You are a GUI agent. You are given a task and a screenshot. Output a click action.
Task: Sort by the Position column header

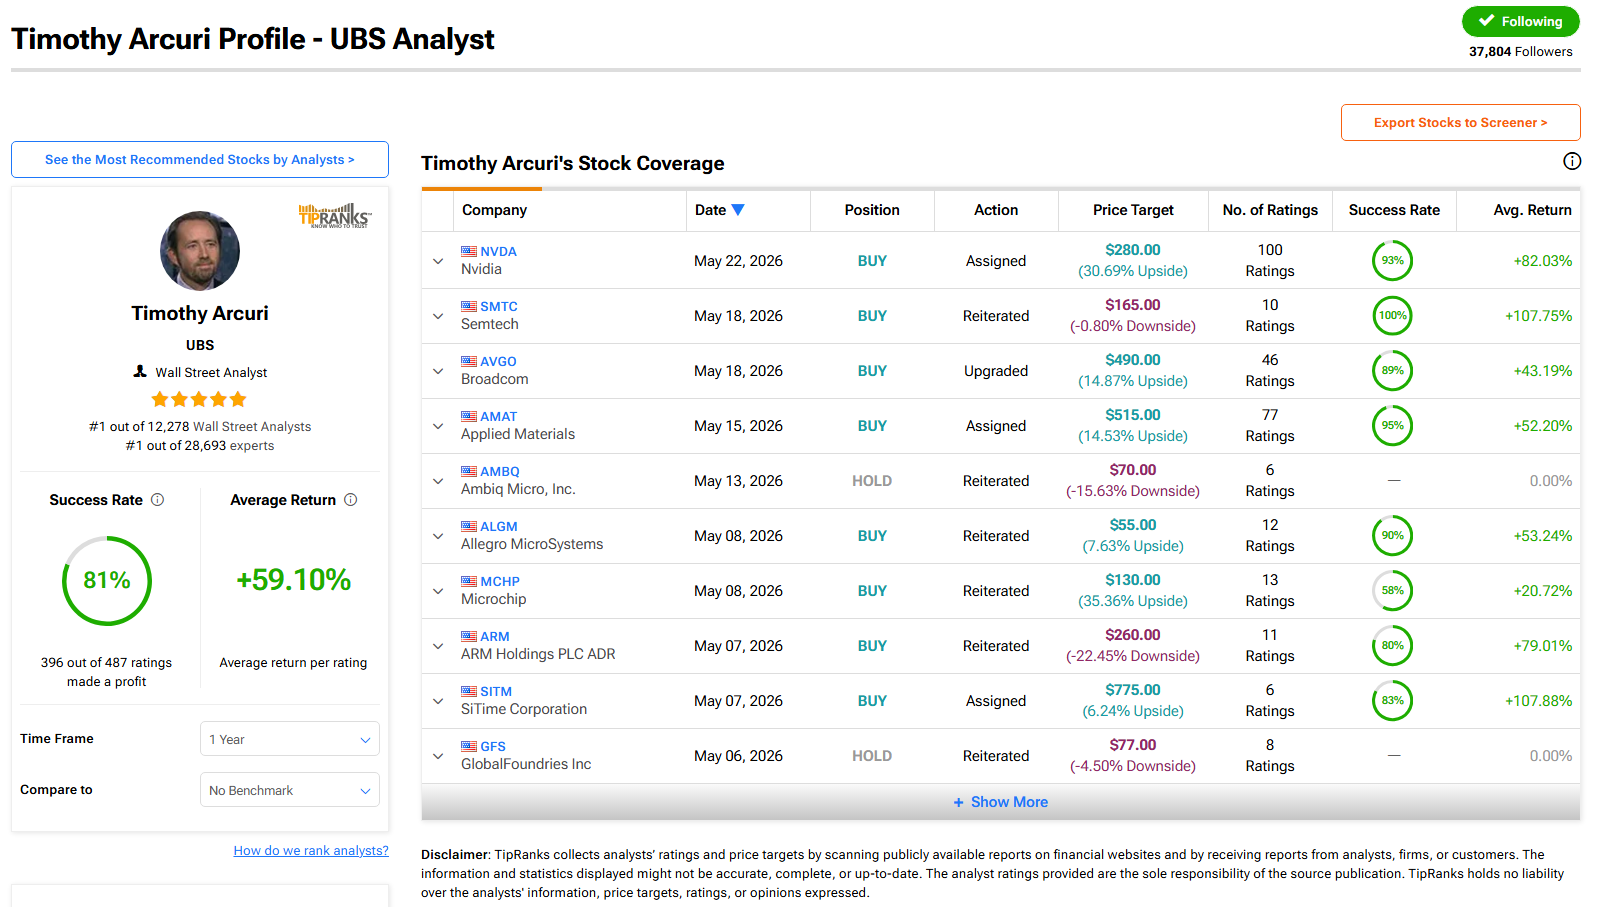click(x=872, y=210)
